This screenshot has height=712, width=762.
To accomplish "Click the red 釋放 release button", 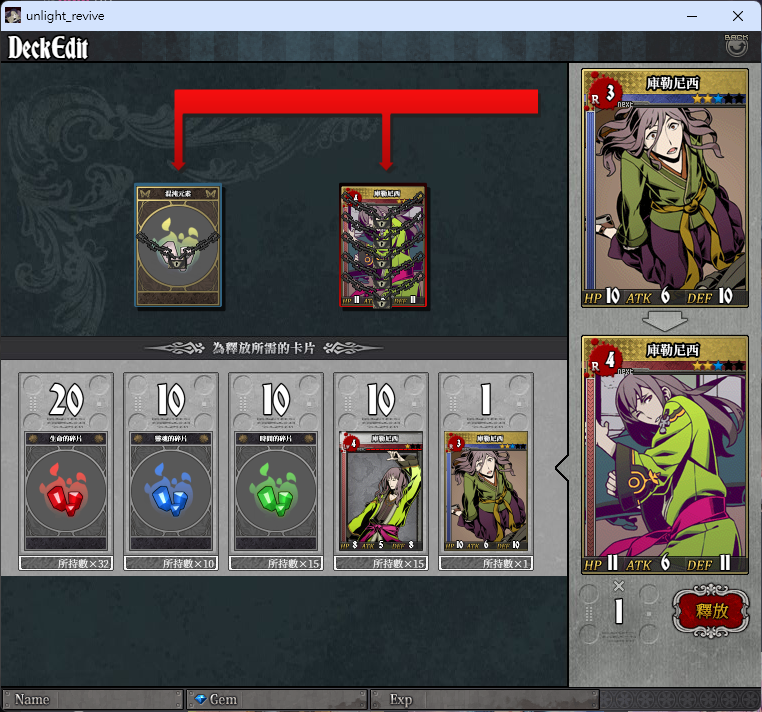I will (710, 611).
